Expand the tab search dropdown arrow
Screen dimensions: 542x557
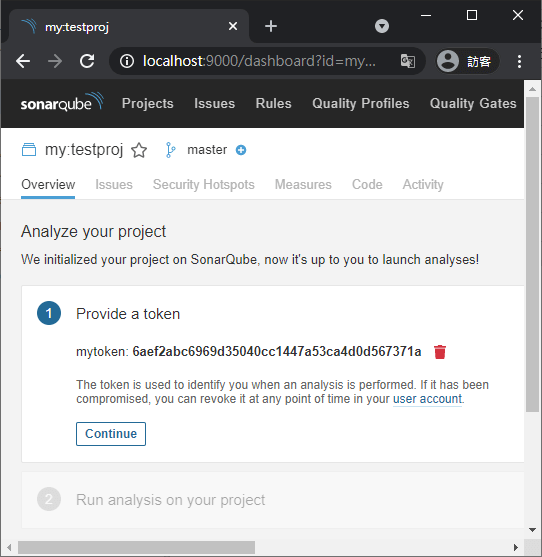click(x=382, y=26)
